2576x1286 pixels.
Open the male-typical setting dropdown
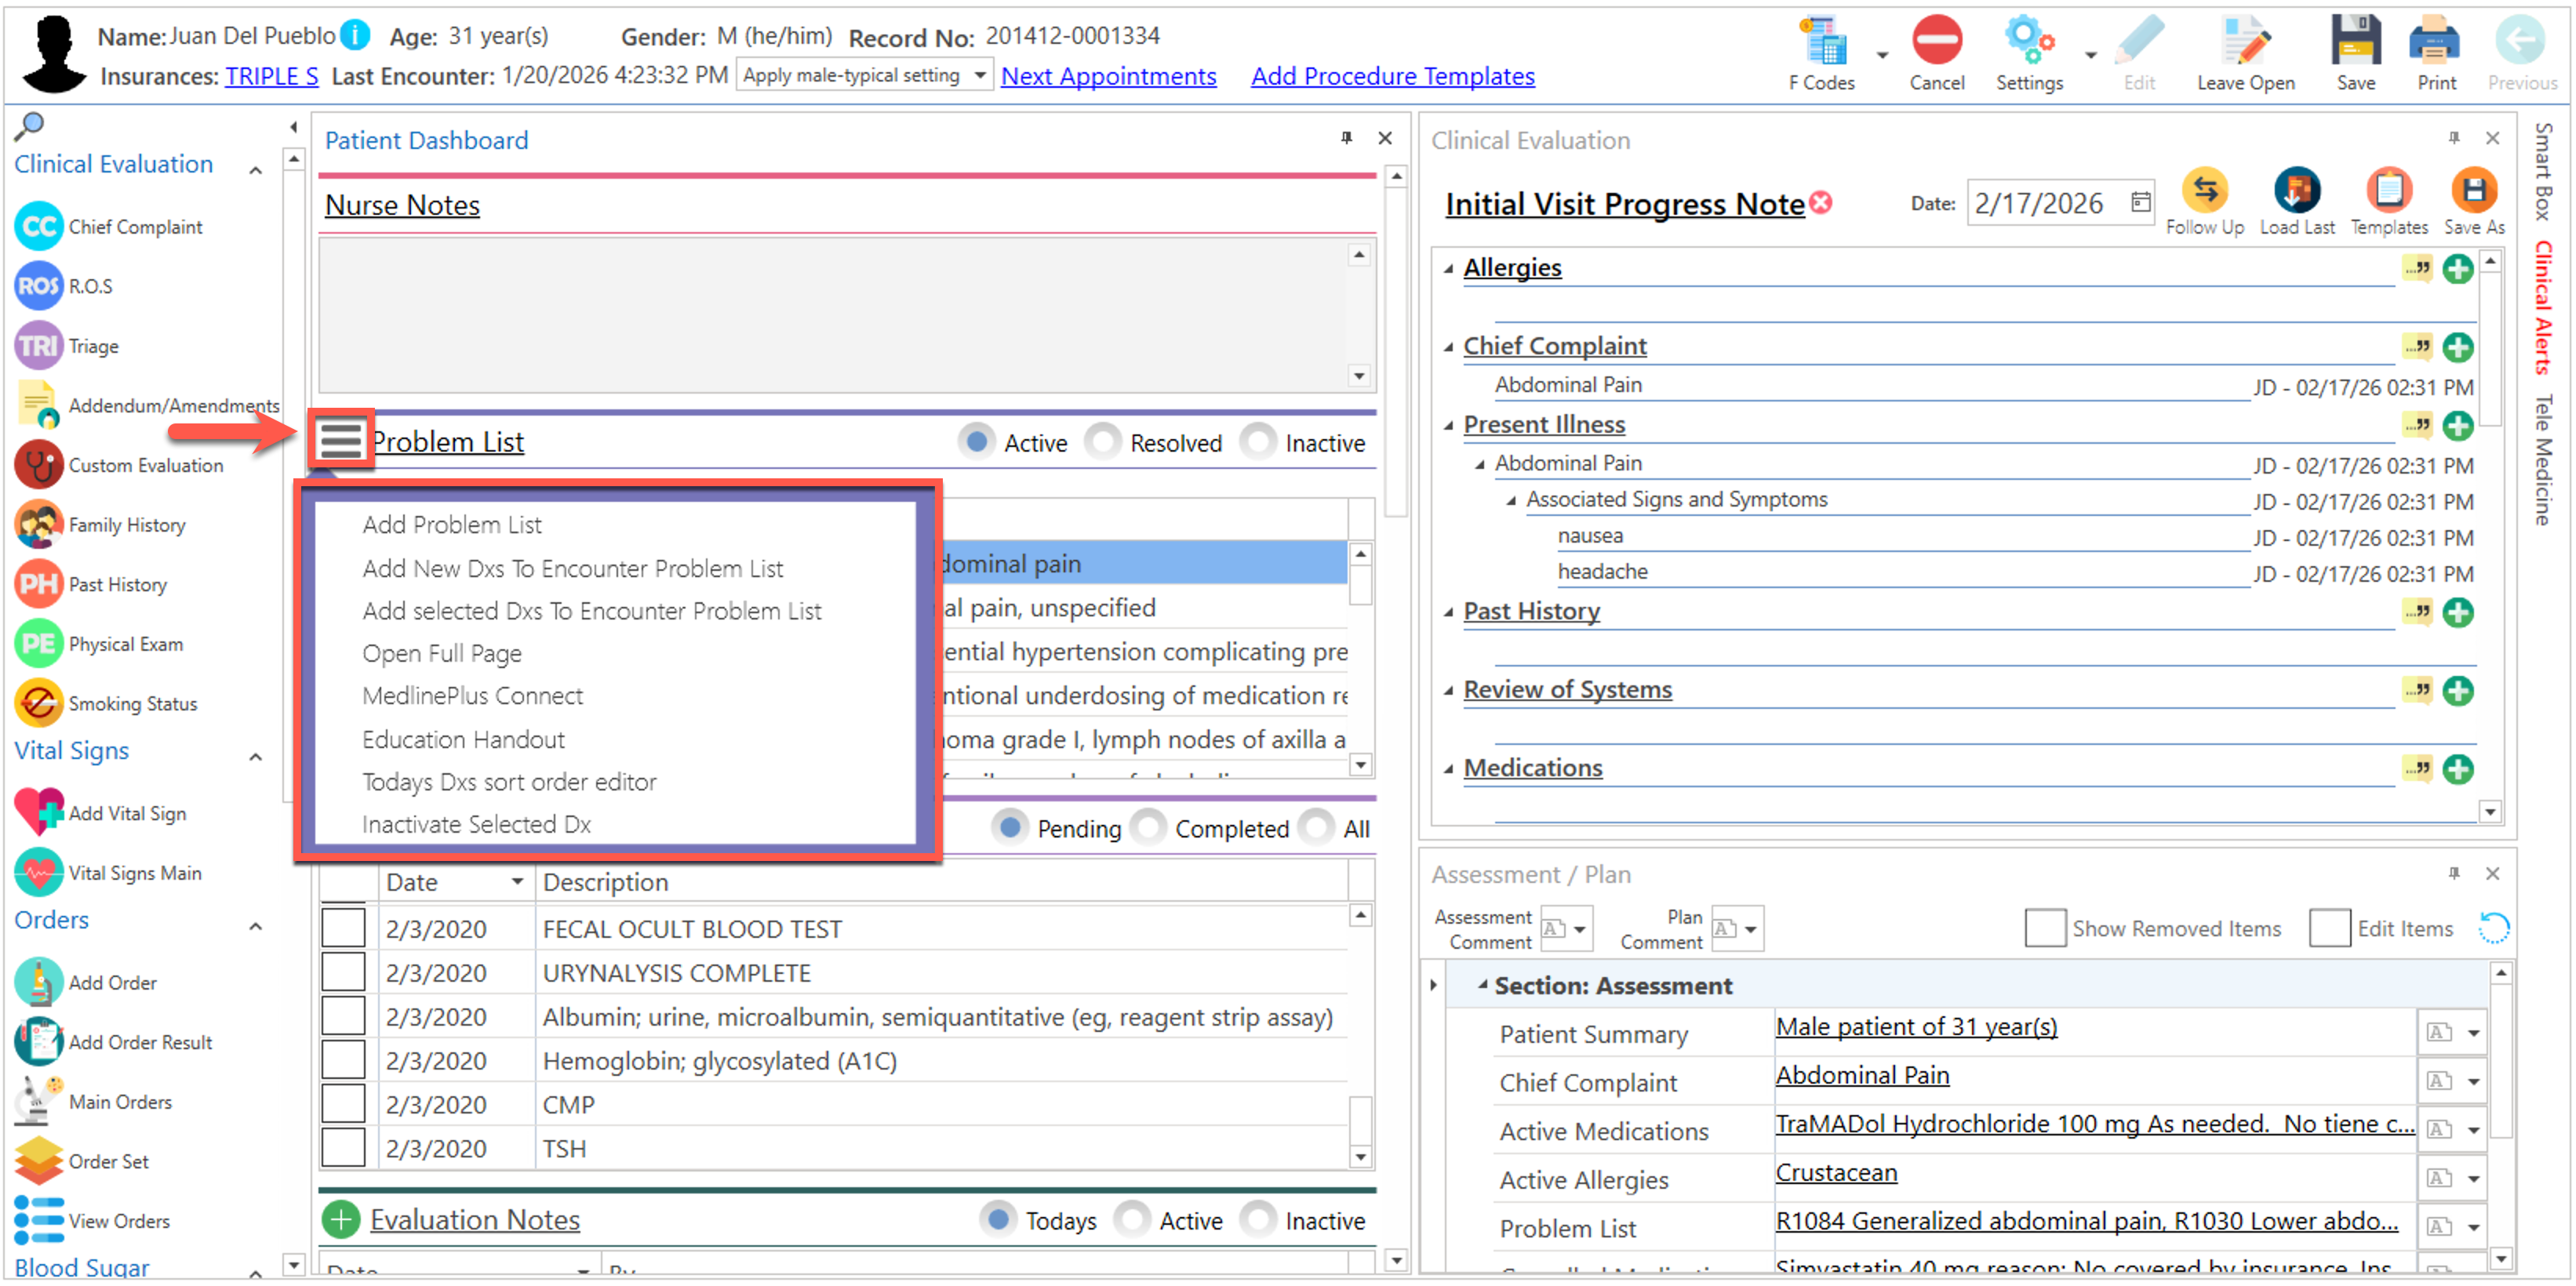[x=980, y=75]
